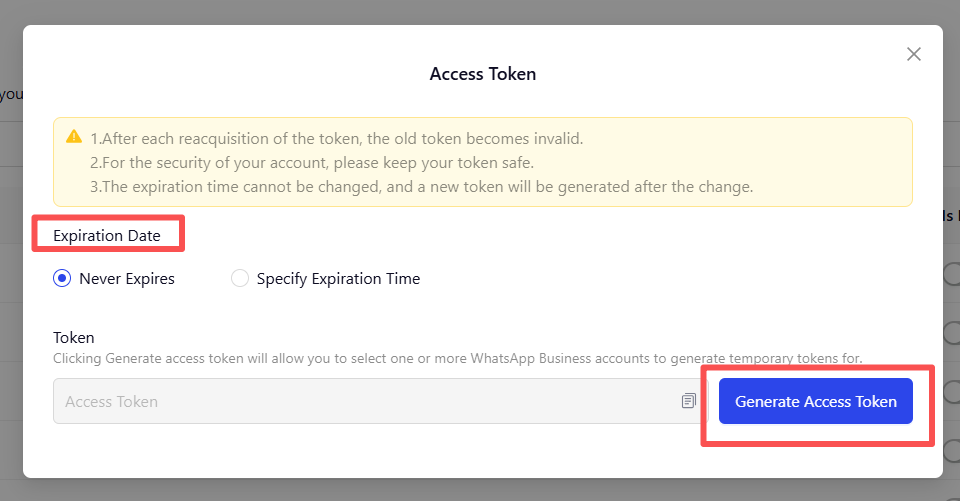Click warning line about keeping token safe
The width and height of the screenshot is (960, 501).
click(x=312, y=163)
